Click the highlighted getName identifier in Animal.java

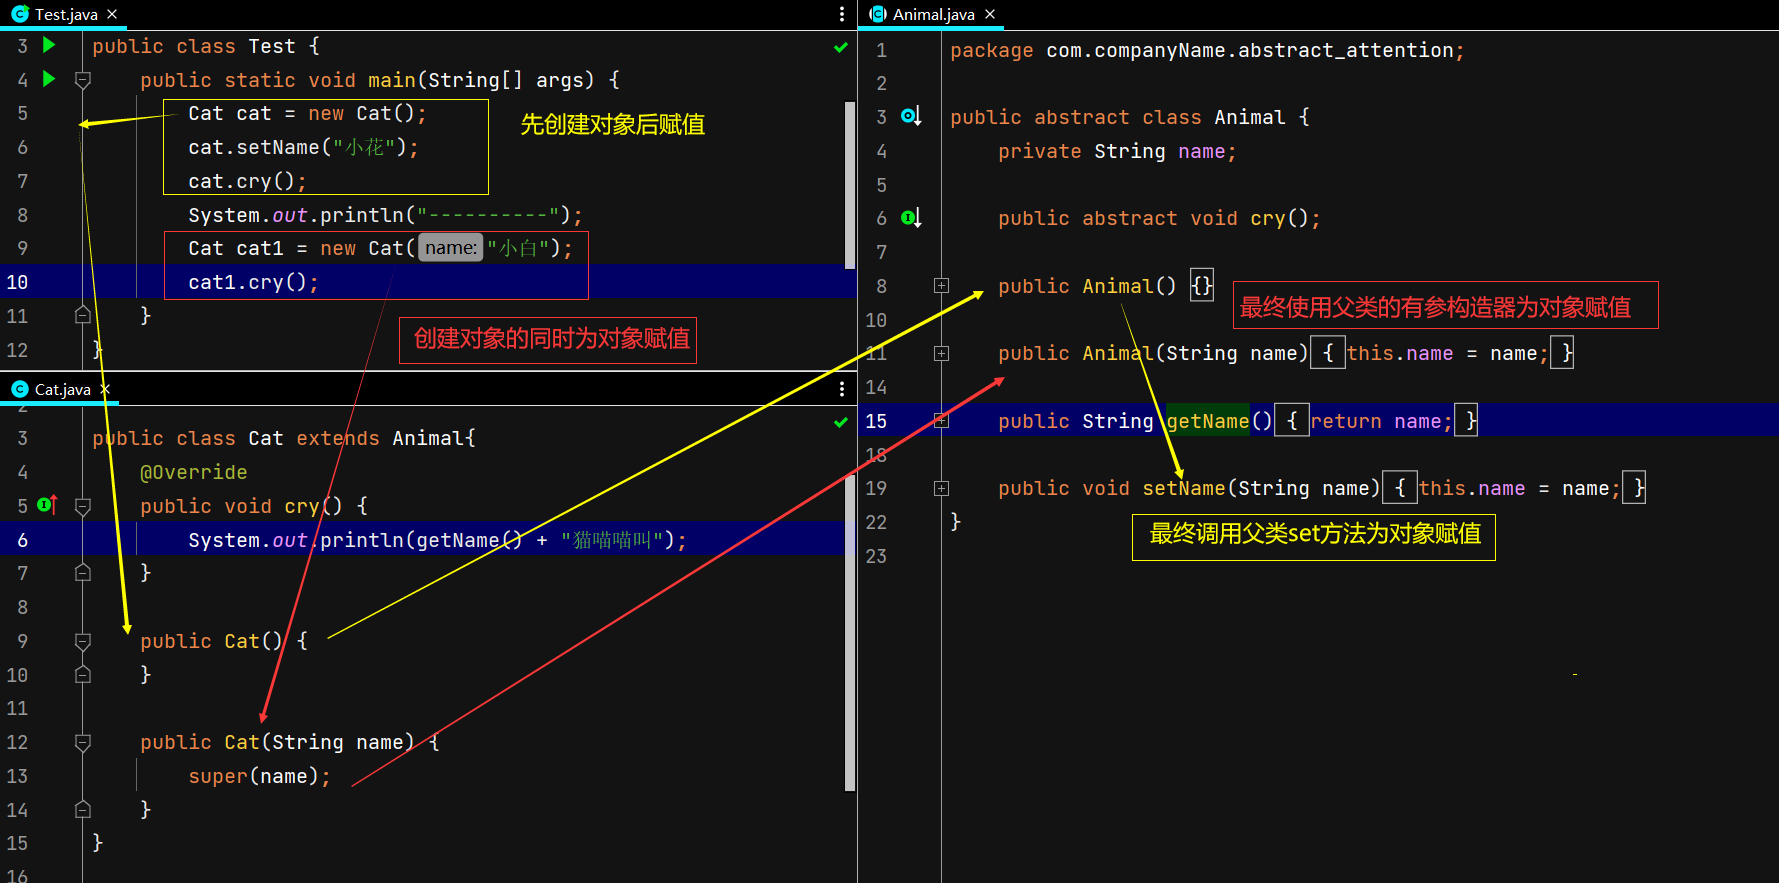[1208, 421]
